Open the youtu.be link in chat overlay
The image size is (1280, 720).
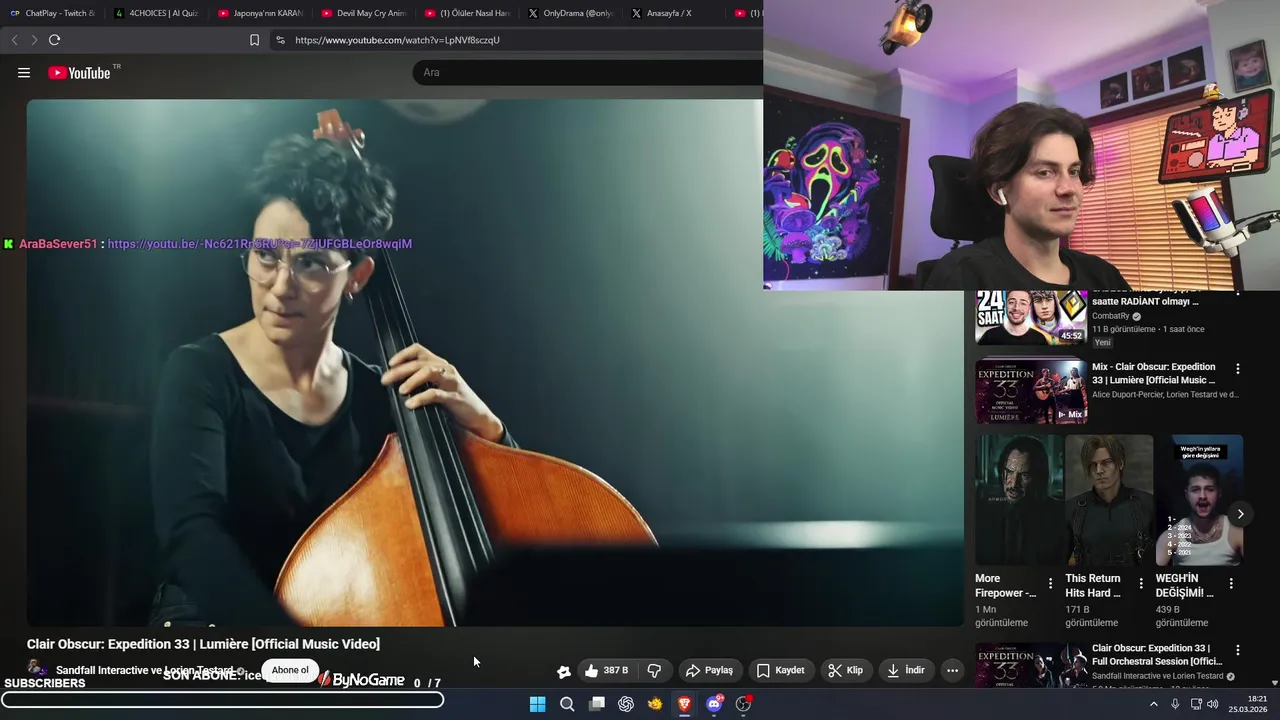pyautogui.click(x=259, y=244)
